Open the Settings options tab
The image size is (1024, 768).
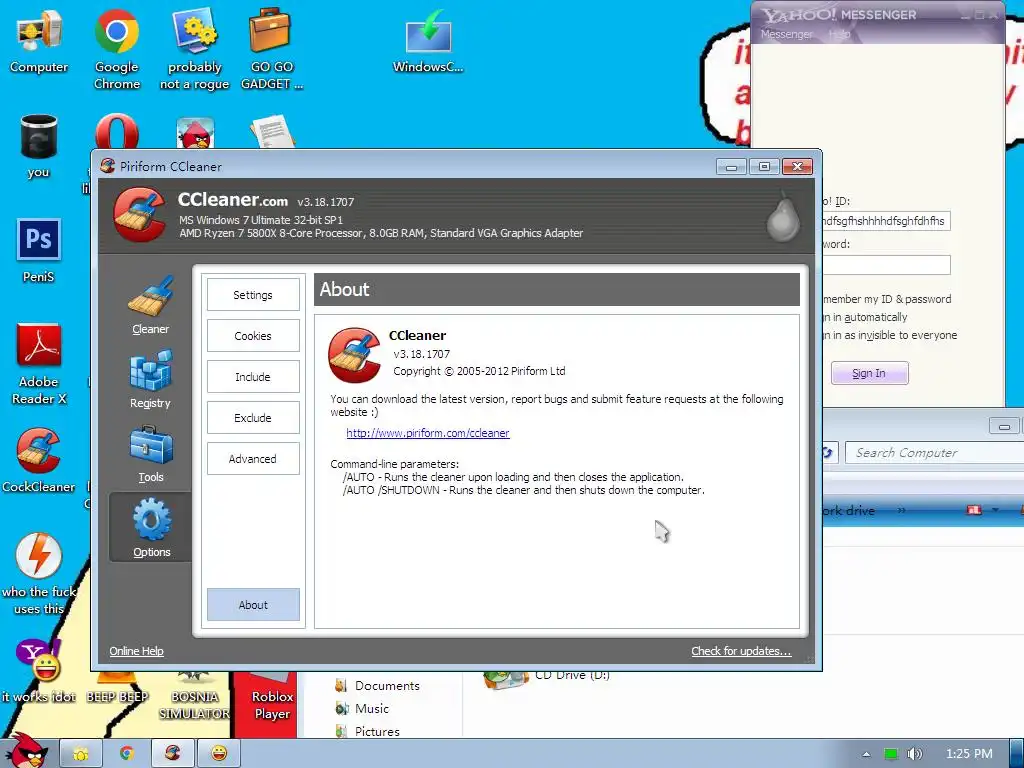253,295
